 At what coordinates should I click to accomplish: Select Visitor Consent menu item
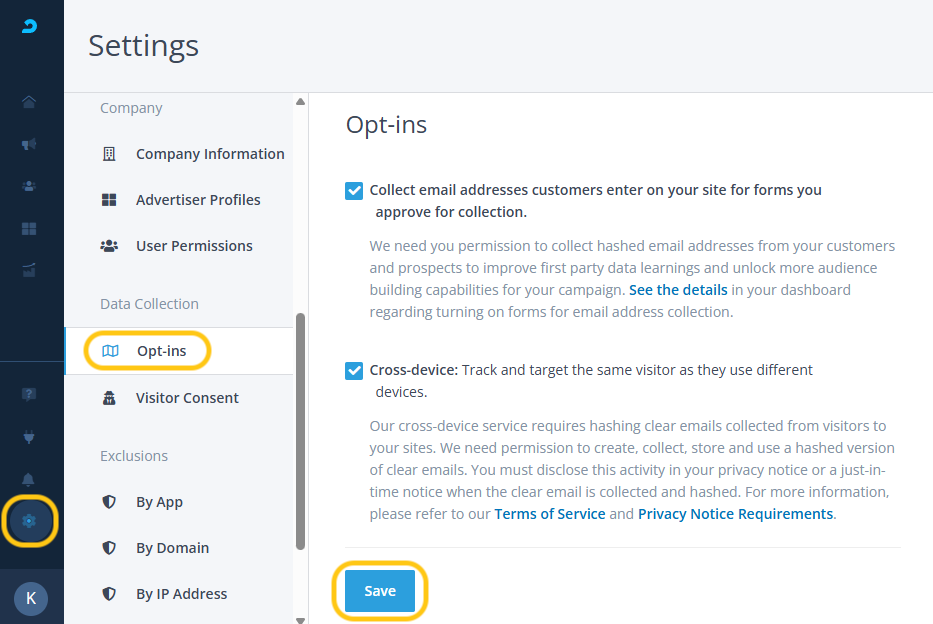[x=186, y=398]
